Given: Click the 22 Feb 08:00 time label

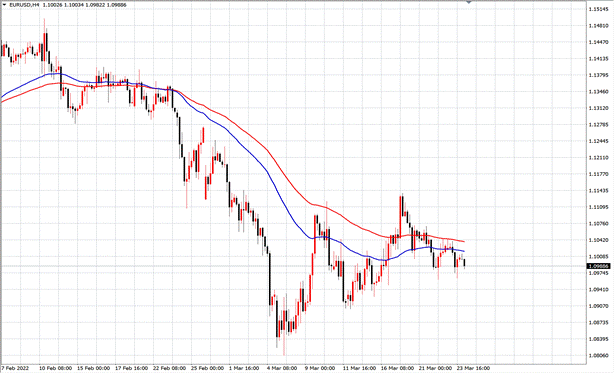Looking at the screenshot, I should pyautogui.click(x=169, y=368).
